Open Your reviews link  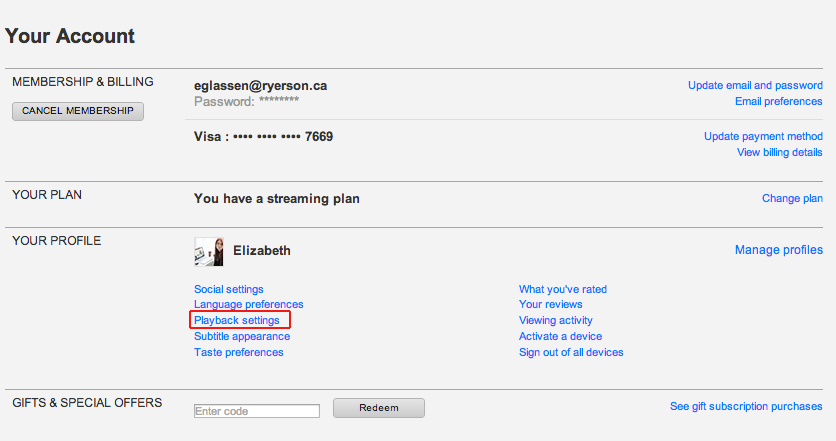[x=550, y=304]
